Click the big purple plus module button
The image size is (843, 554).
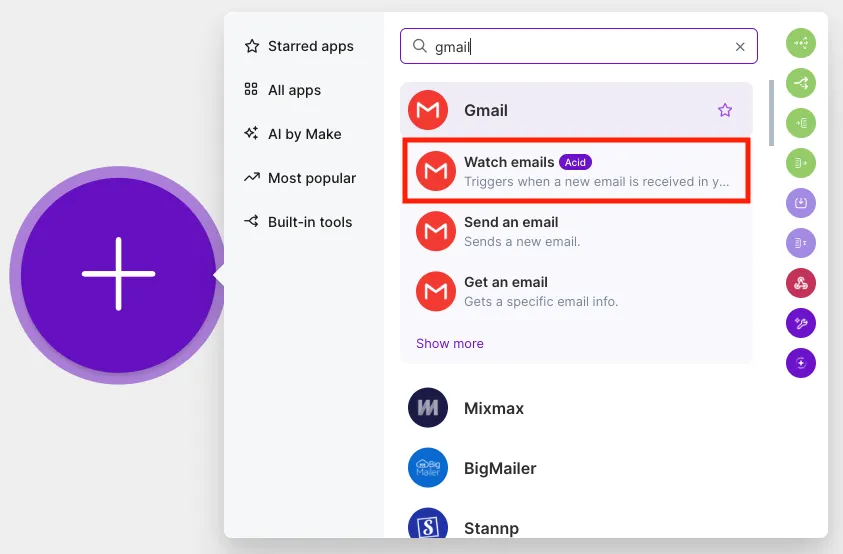pyautogui.click(x=118, y=275)
